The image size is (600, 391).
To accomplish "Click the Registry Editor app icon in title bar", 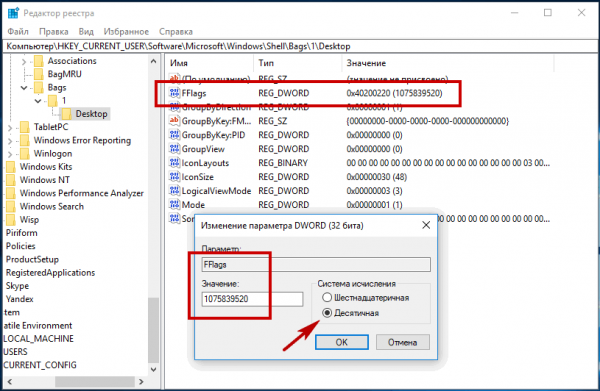I will point(13,13).
